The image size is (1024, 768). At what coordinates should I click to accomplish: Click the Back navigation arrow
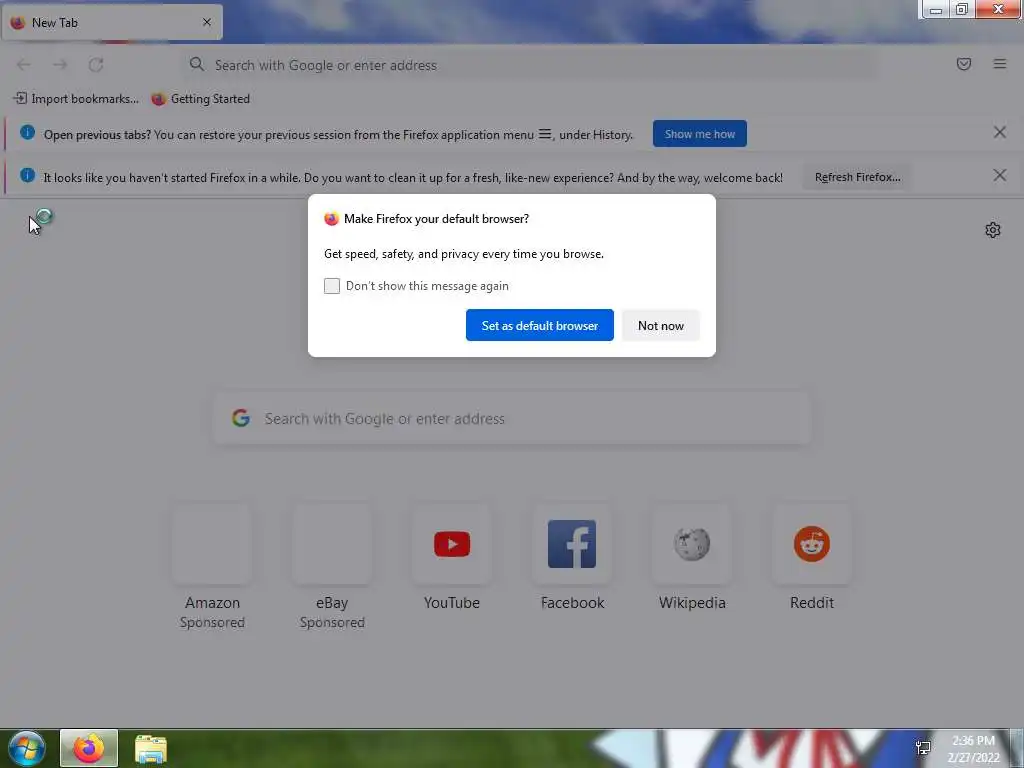pos(24,65)
